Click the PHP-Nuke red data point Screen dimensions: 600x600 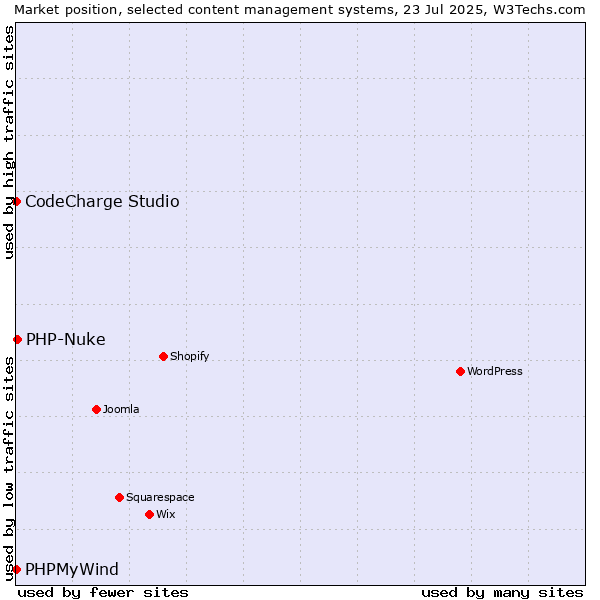coord(18,339)
